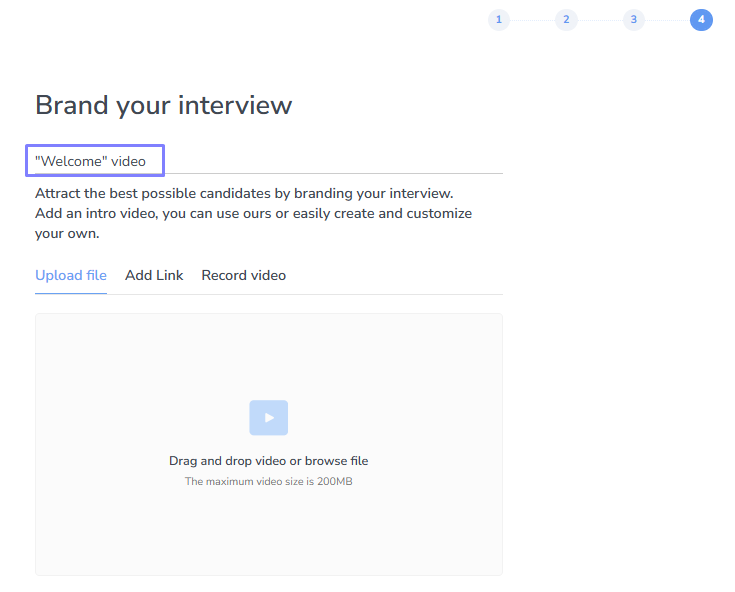The width and height of the screenshot is (735, 592).
Task: Jump to step 2 circle
Action: 566,20
